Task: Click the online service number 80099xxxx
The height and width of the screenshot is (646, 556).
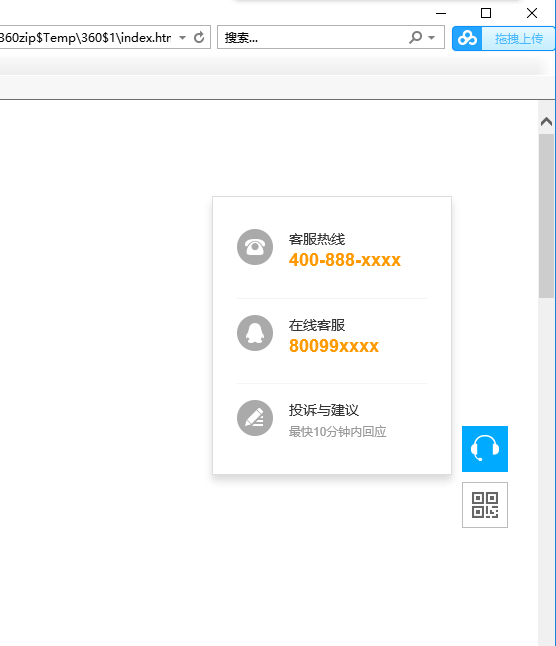Action: (x=334, y=346)
